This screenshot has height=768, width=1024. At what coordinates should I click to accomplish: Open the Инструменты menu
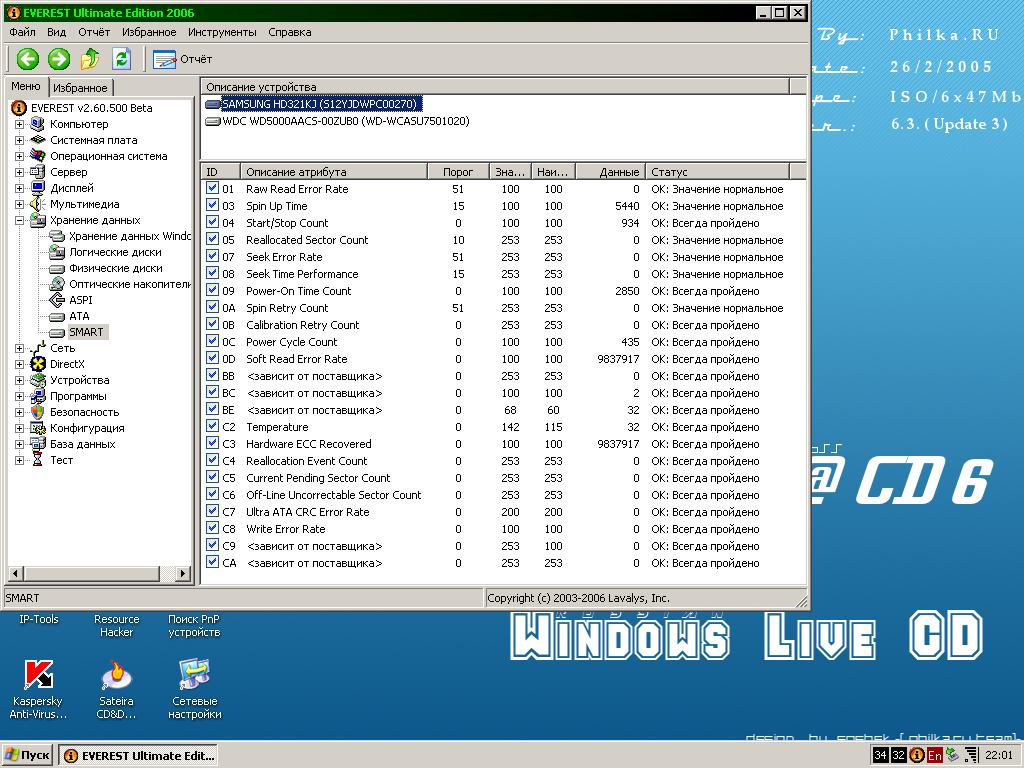tap(222, 32)
